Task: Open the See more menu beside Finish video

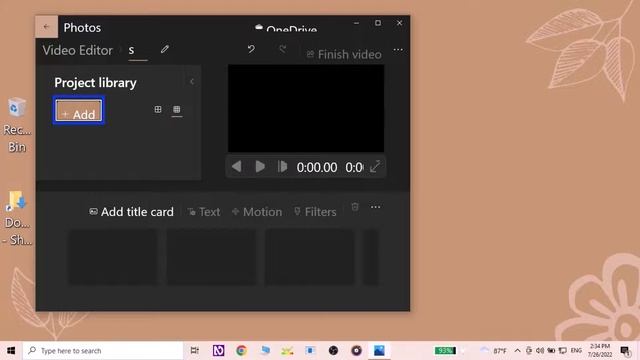Action: [398, 50]
